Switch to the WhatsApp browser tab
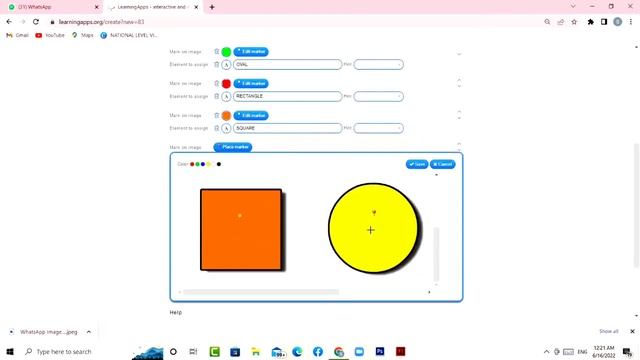Viewport: 640px width, 360px height. pos(53,7)
